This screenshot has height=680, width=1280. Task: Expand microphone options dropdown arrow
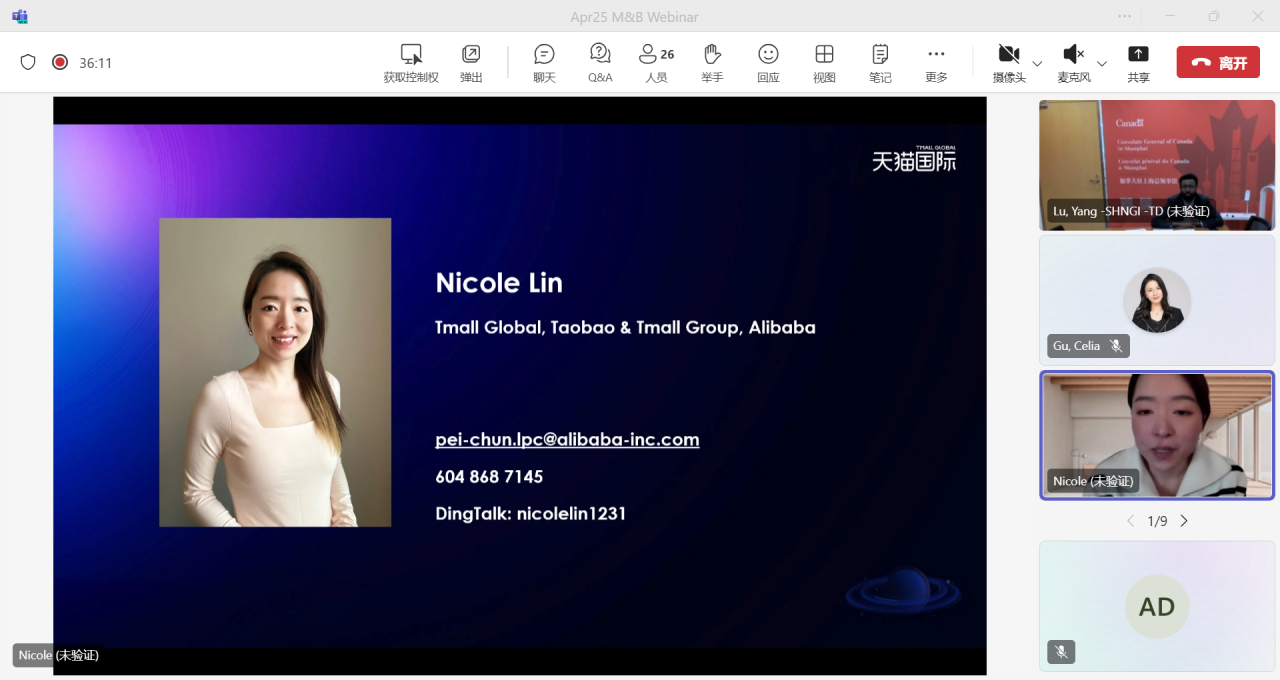1102,63
